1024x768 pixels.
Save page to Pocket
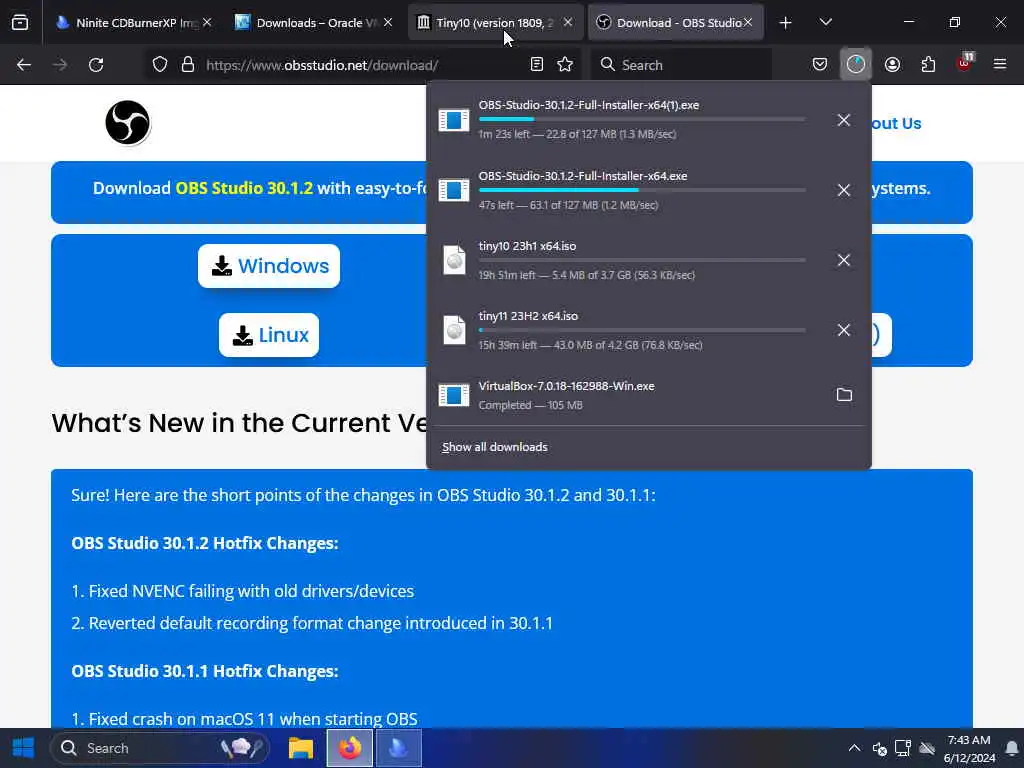click(820, 65)
